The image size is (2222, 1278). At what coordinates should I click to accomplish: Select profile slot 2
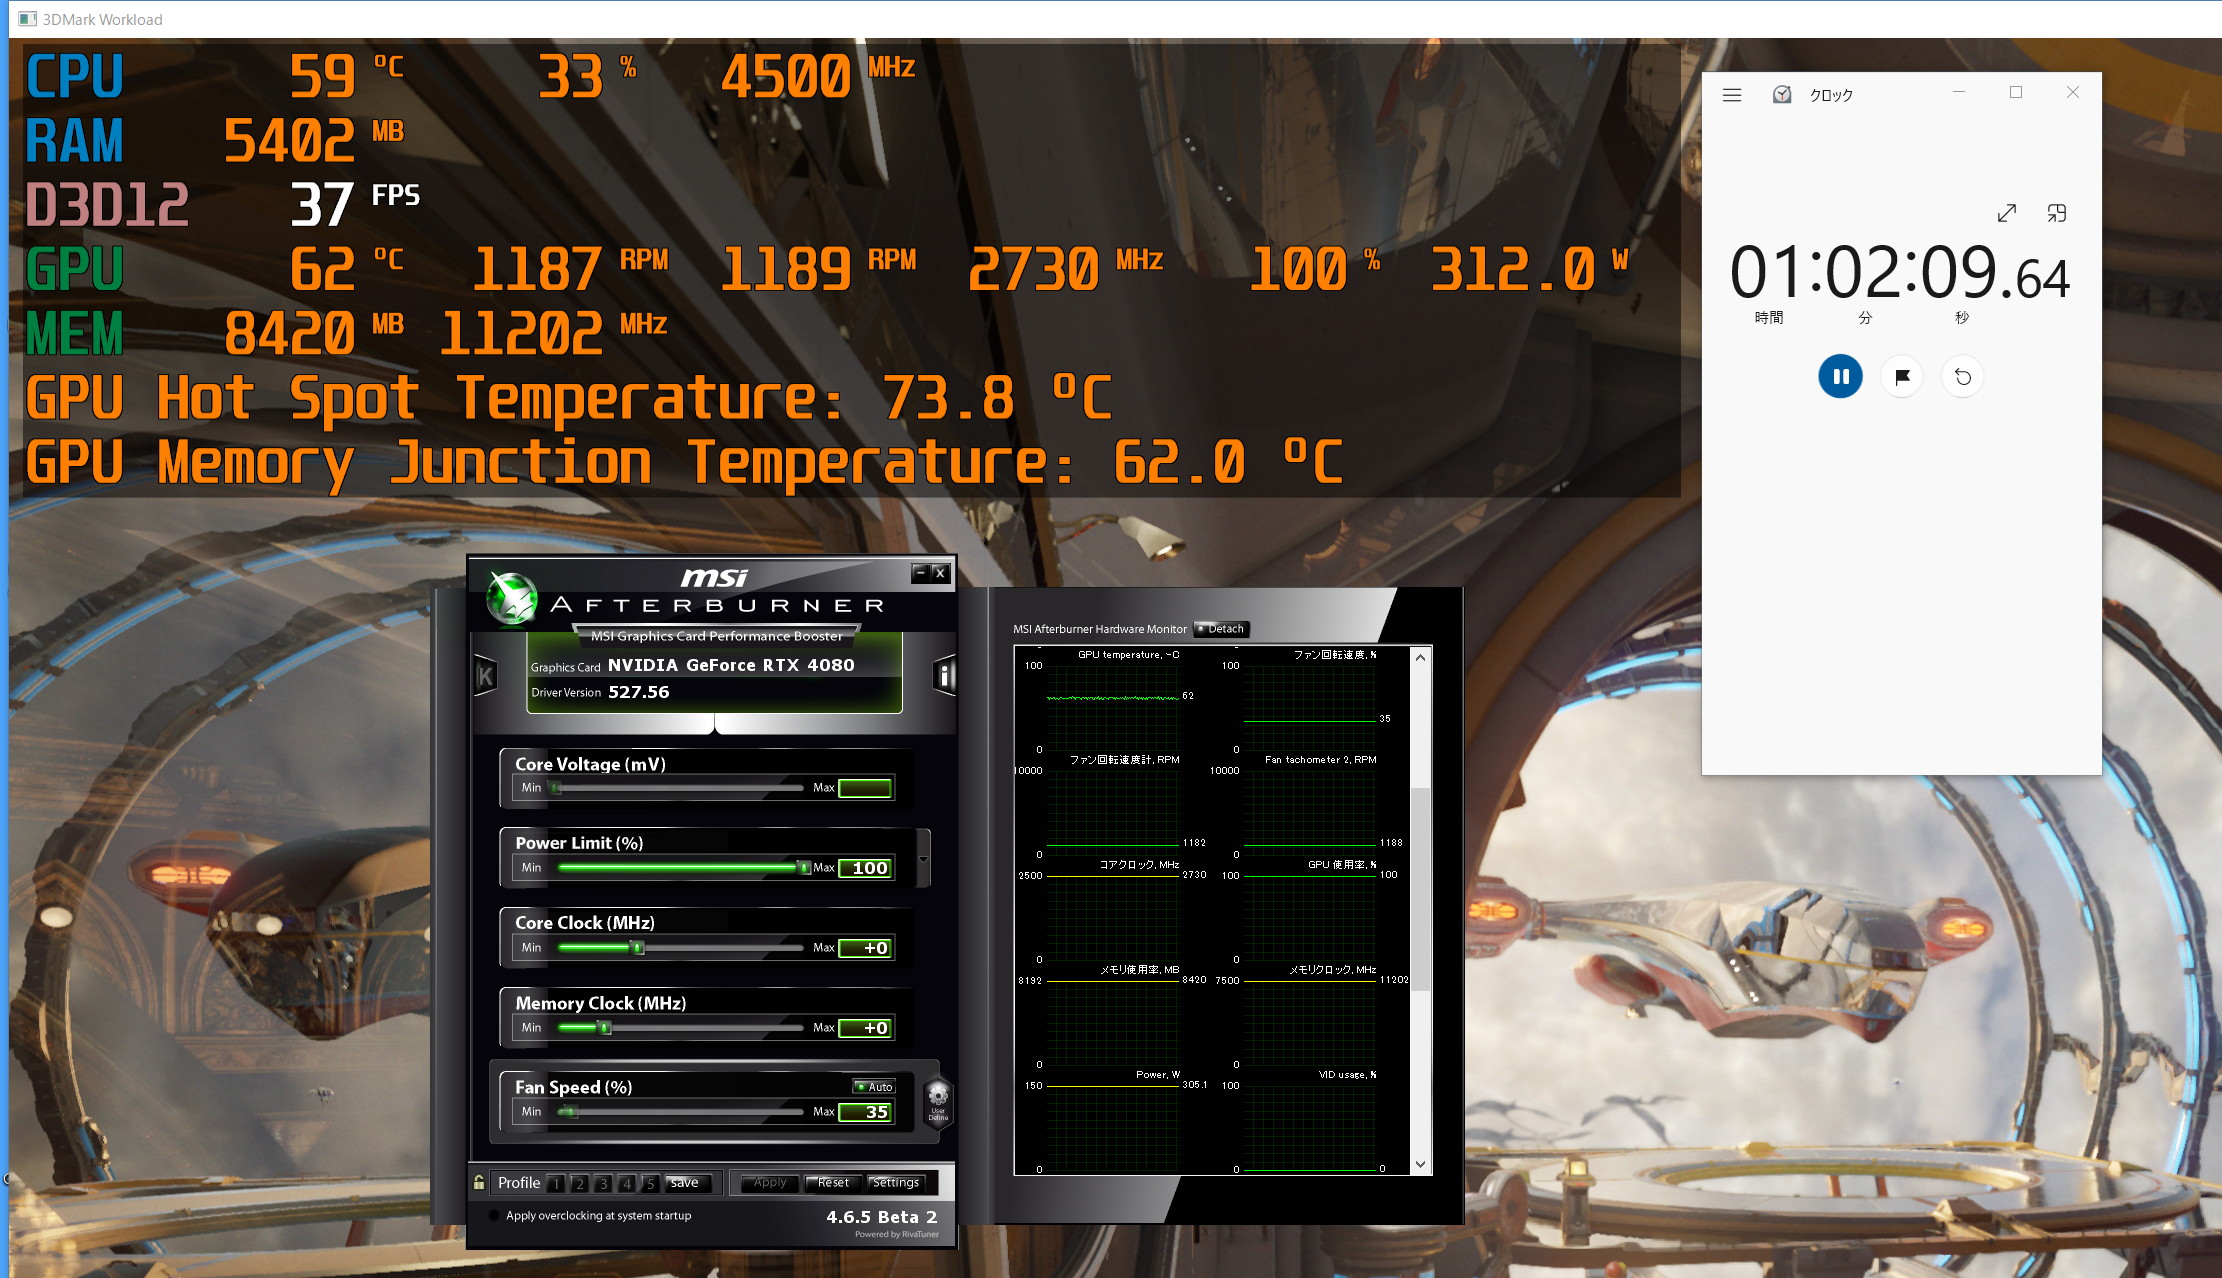579,1183
